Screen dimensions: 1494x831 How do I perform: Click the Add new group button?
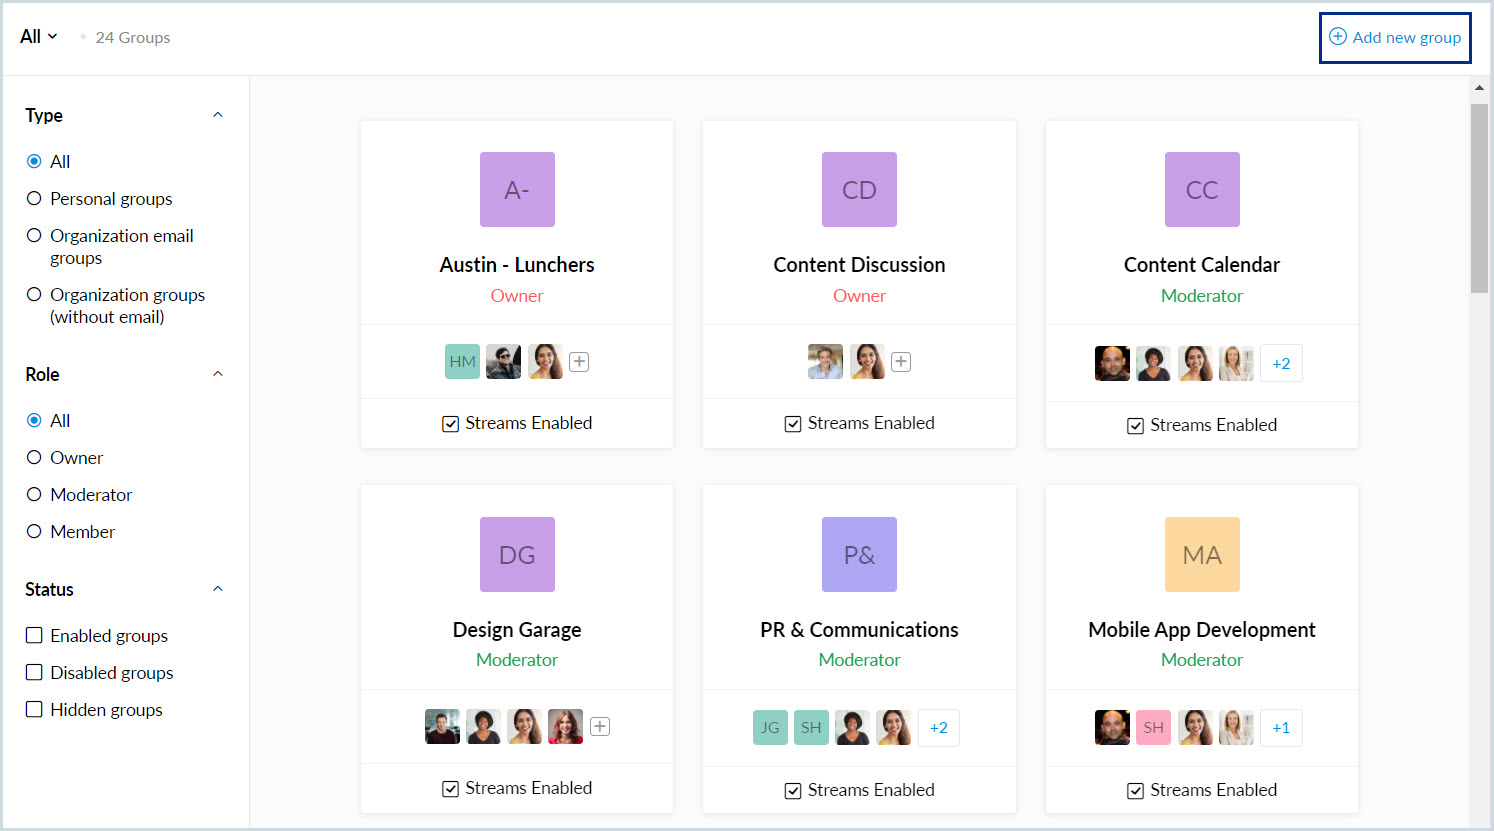click(x=1395, y=38)
